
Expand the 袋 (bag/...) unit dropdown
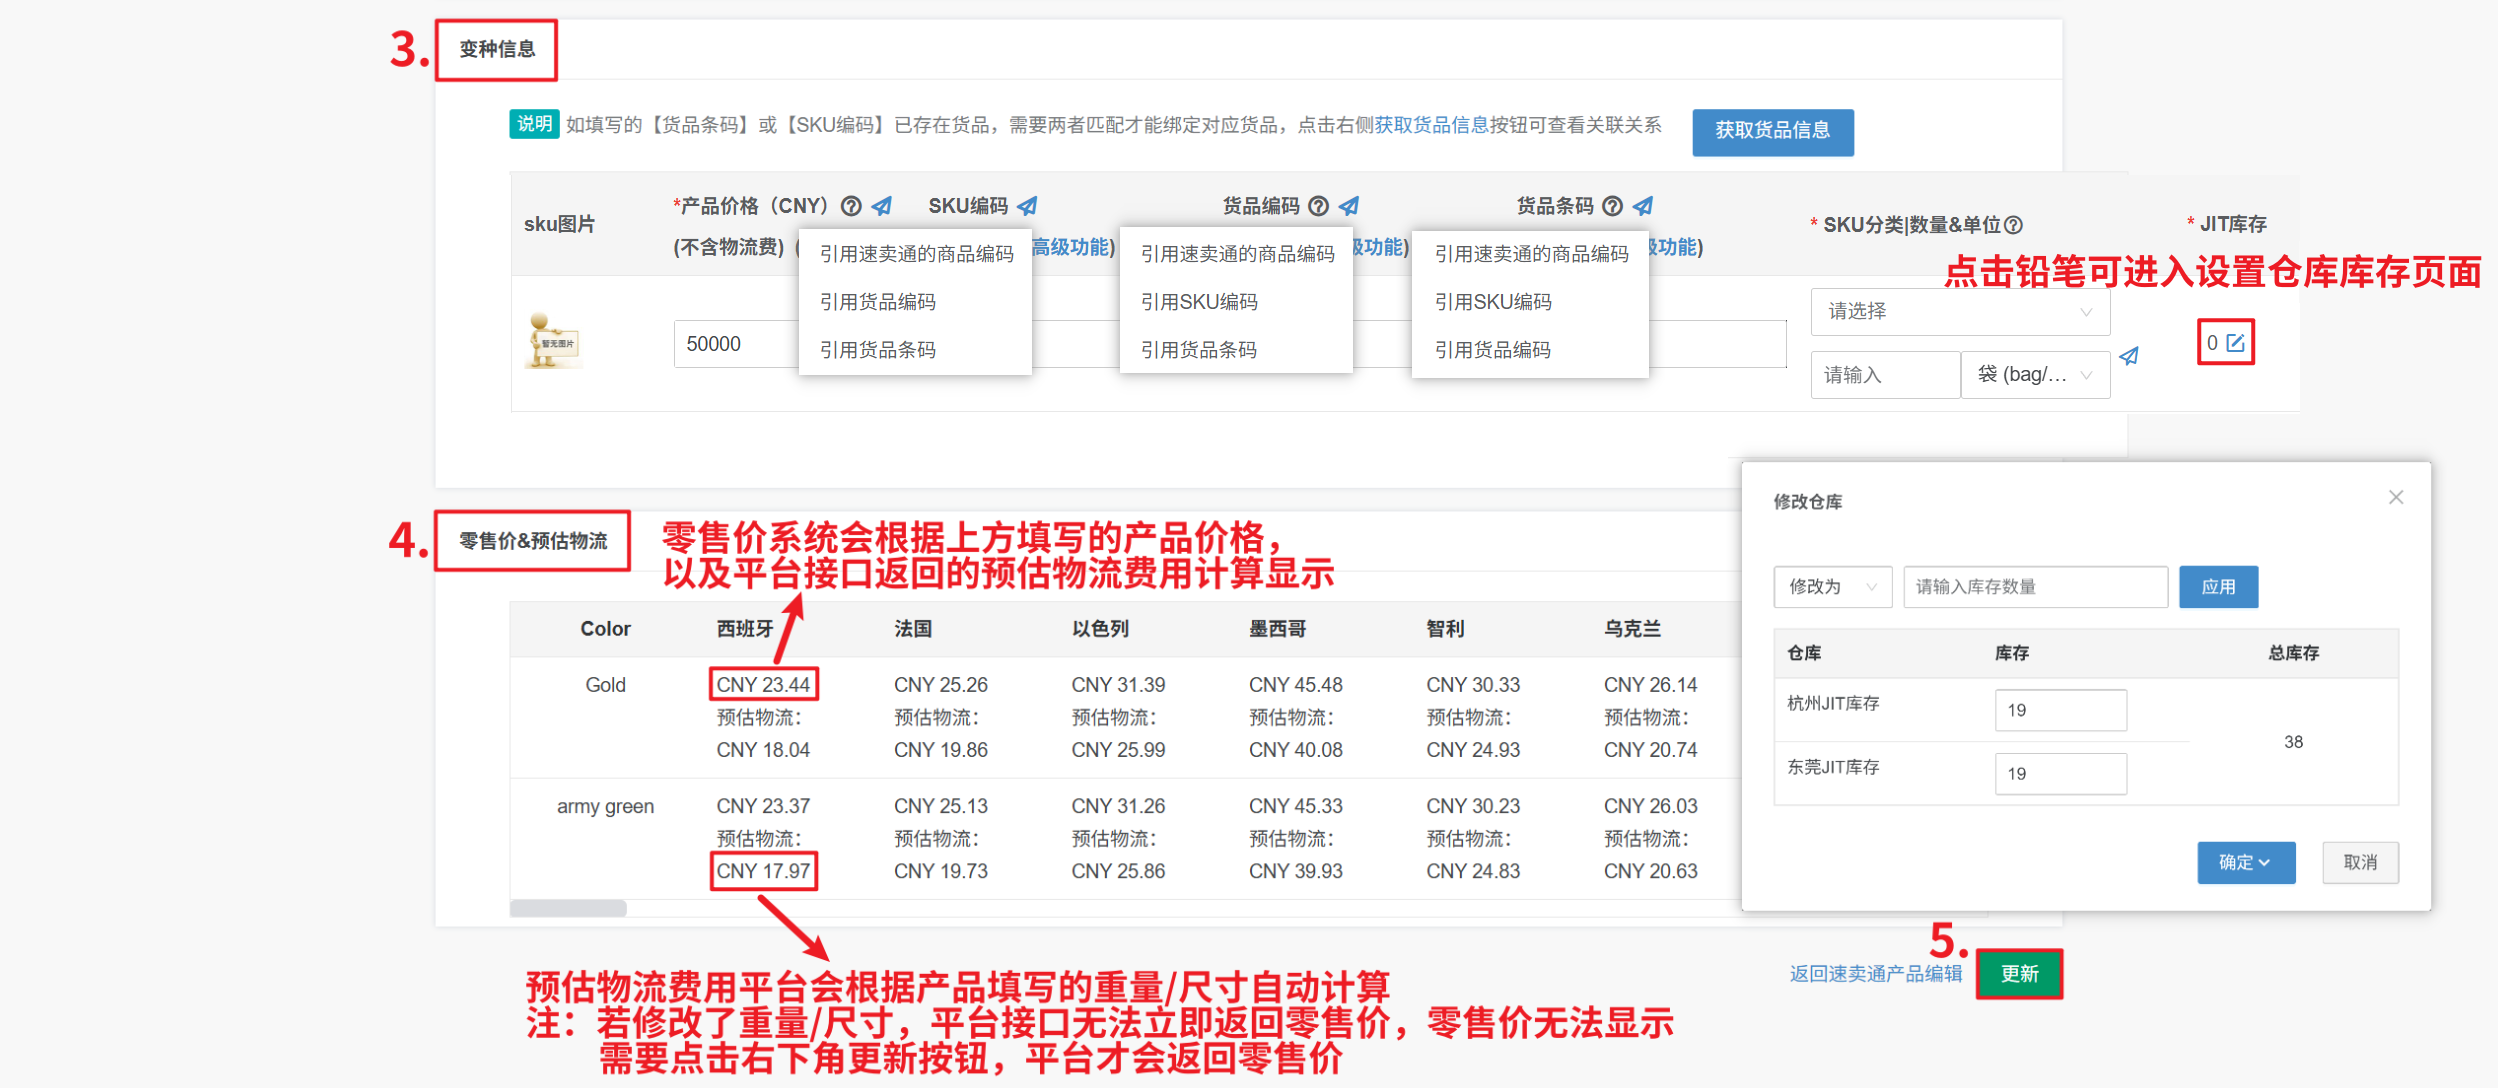click(x=2035, y=375)
